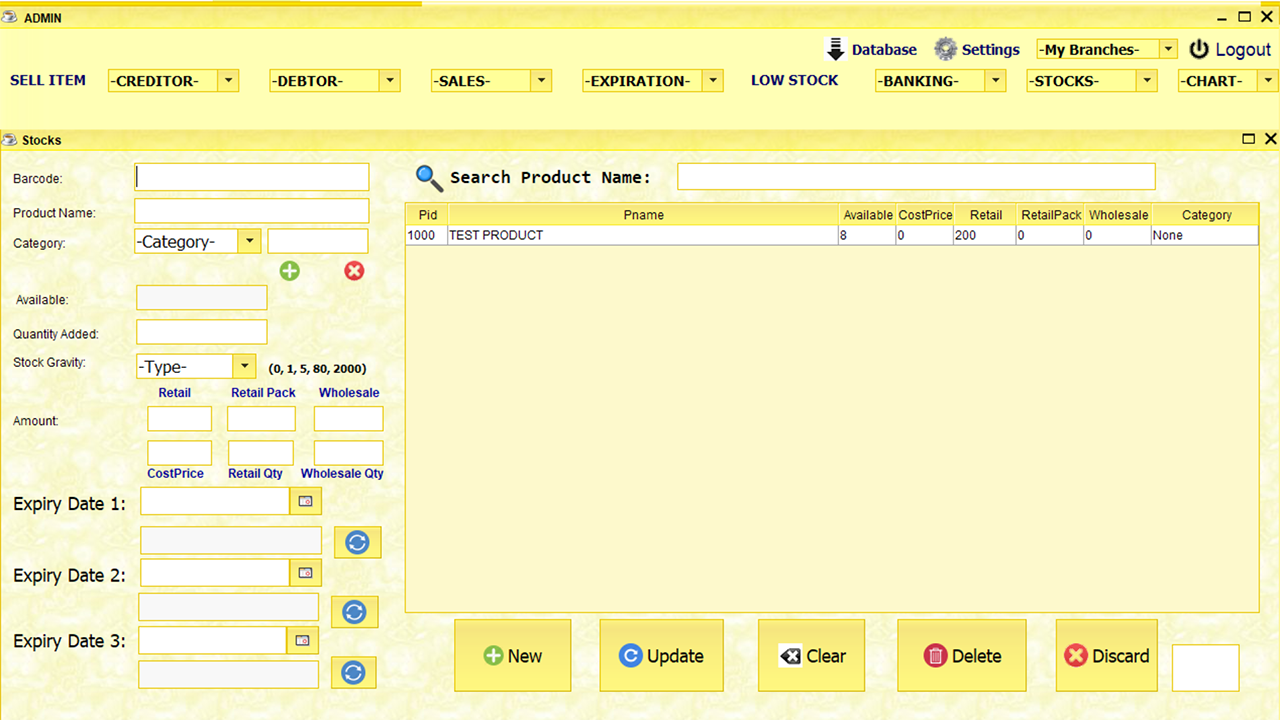Open the calendar picker for Expiry Date 2
Viewport: 1280px width, 720px height.
click(304, 572)
